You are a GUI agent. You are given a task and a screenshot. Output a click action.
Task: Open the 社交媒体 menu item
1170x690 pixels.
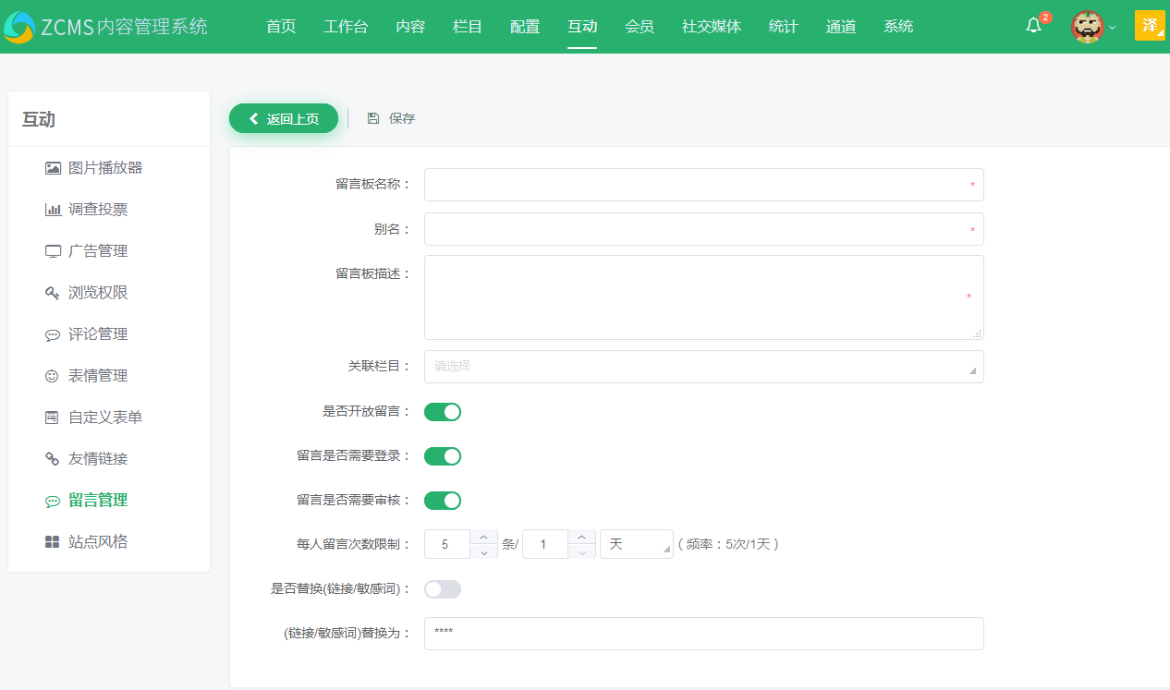coord(710,27)
